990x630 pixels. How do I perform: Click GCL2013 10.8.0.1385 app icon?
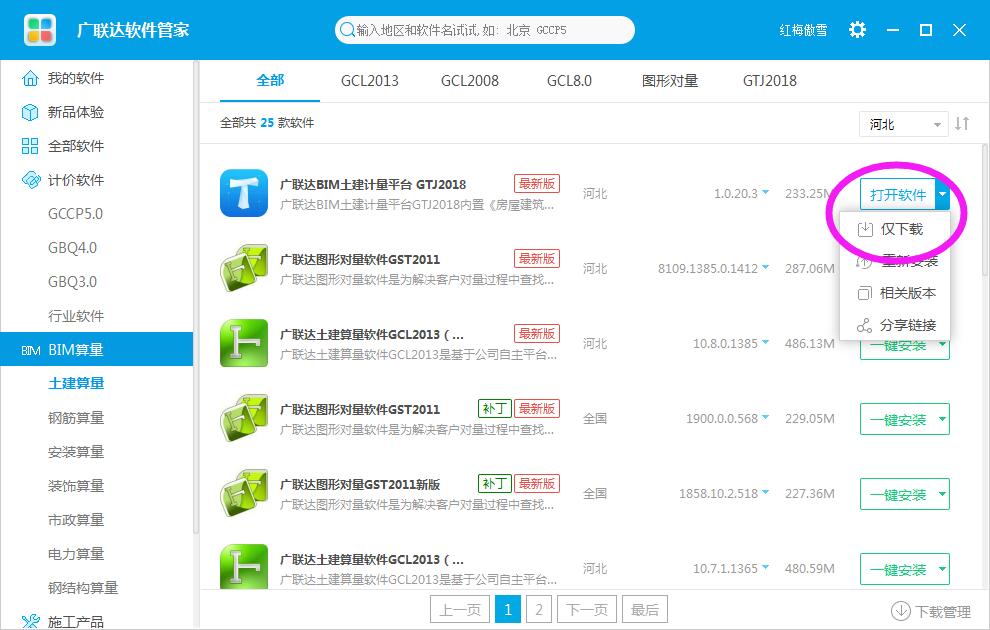pos(244,343)
